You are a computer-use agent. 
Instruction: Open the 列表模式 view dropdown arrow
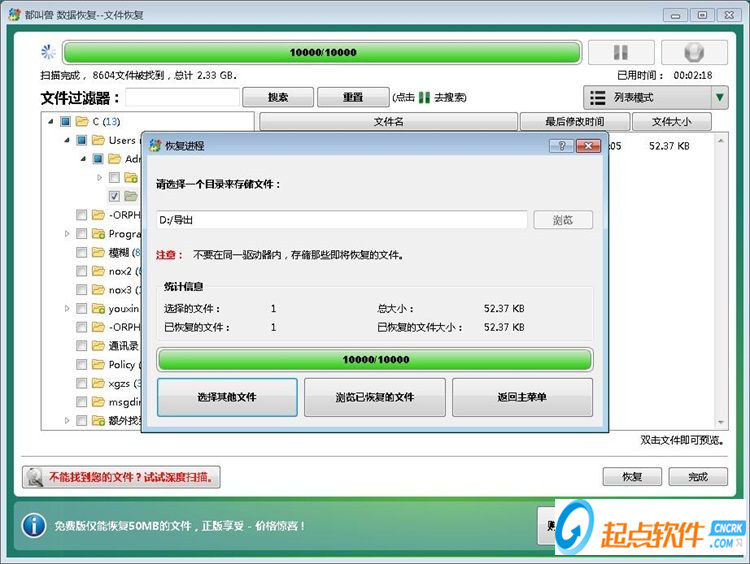719,98
